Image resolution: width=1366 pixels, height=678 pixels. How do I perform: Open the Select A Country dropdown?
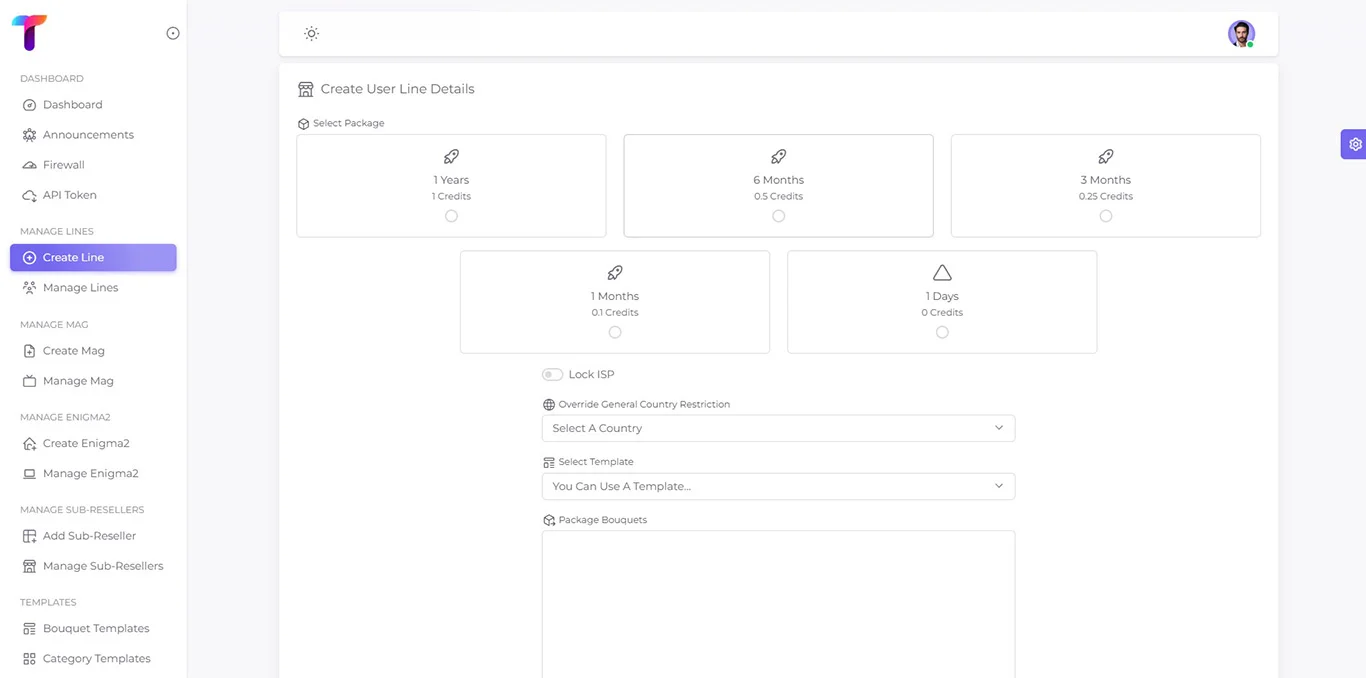point(778,428)
